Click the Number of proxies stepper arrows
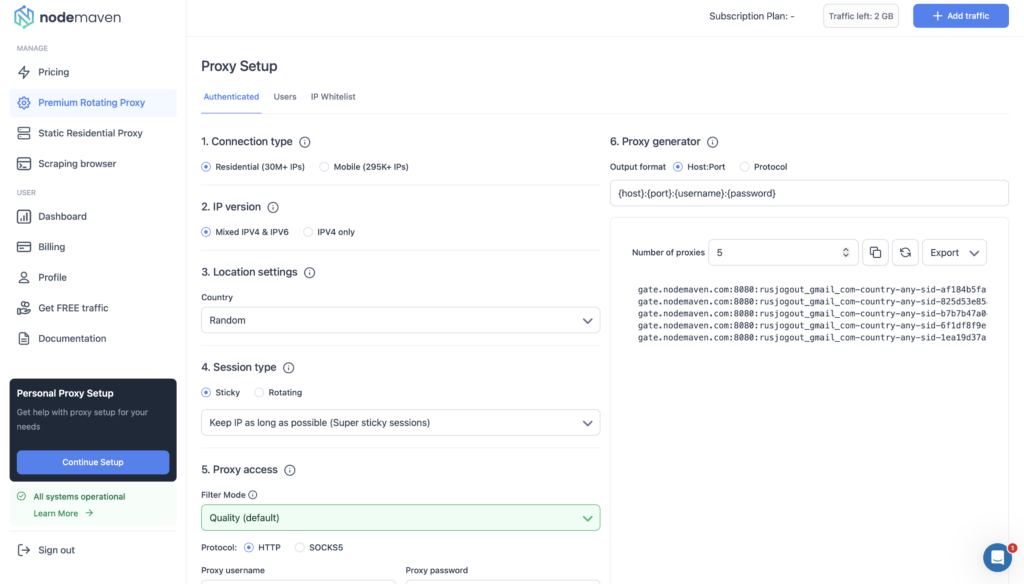Screen dimensions: 1024x584 coord(846,253)
